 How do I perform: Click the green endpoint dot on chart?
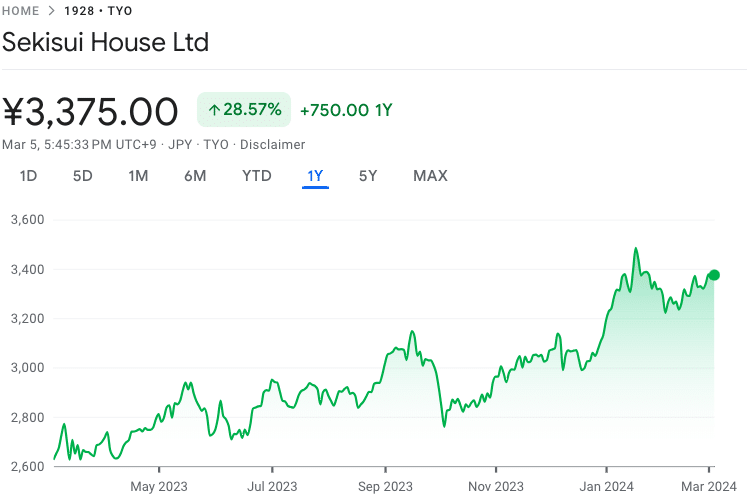point(714,275)
